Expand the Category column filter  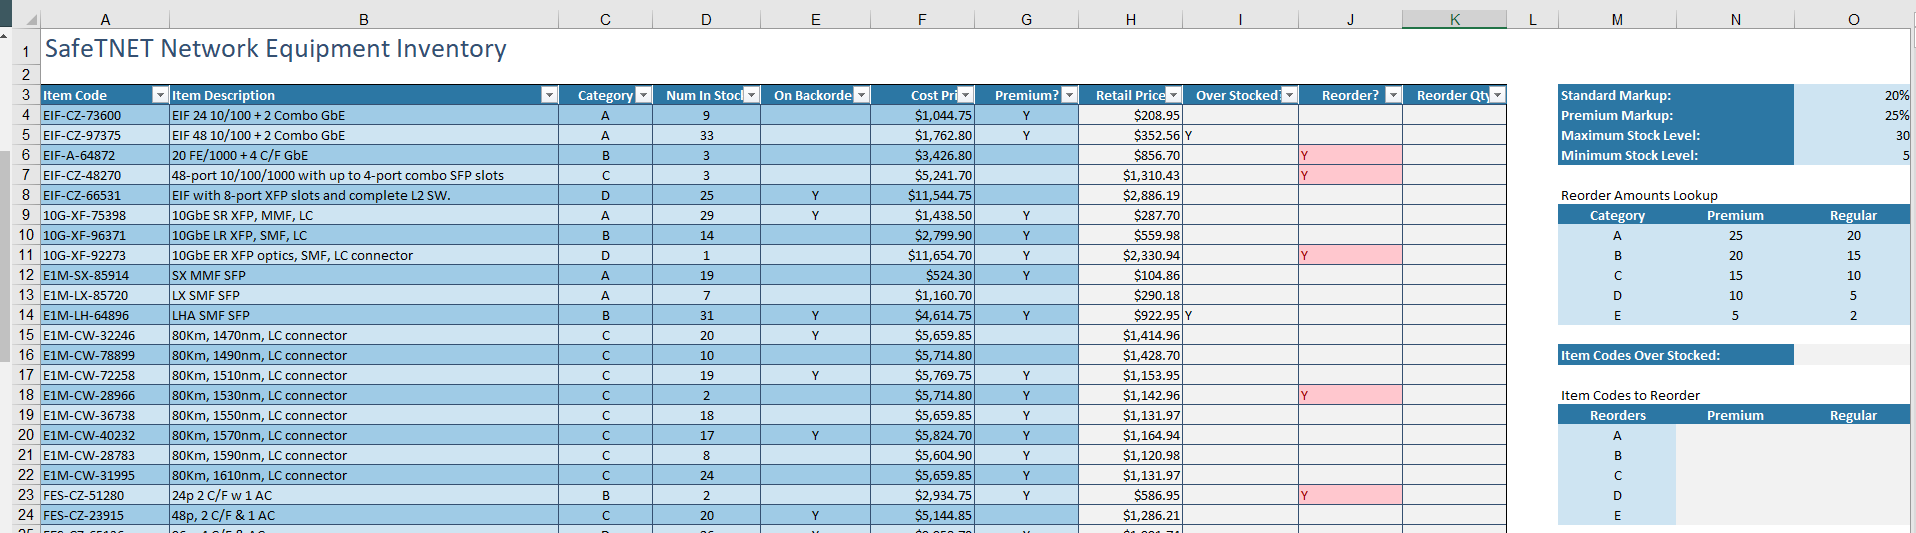(x=643, y=95)
